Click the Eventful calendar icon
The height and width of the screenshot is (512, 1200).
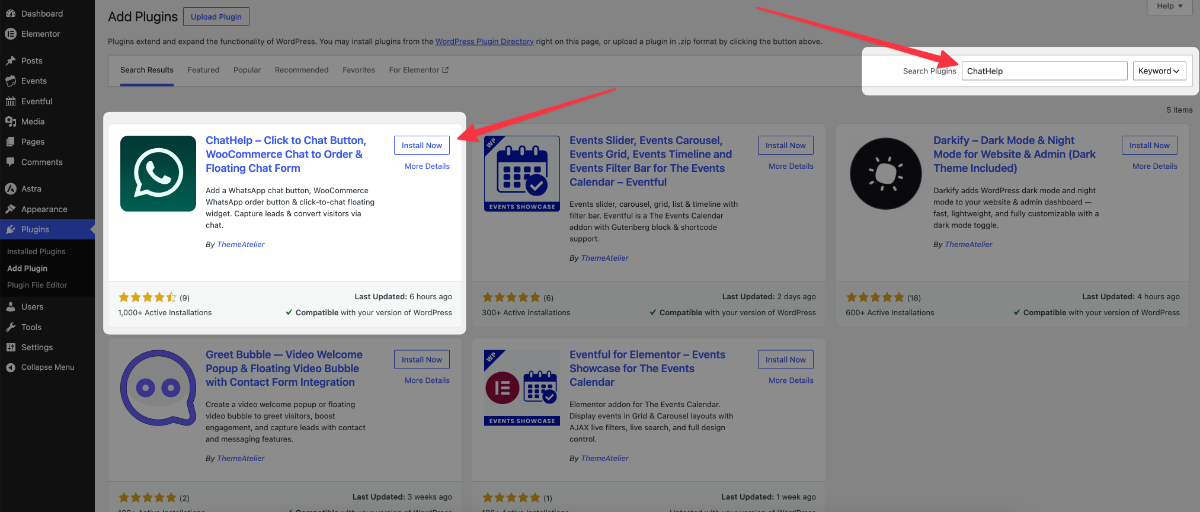coord(10,101)
